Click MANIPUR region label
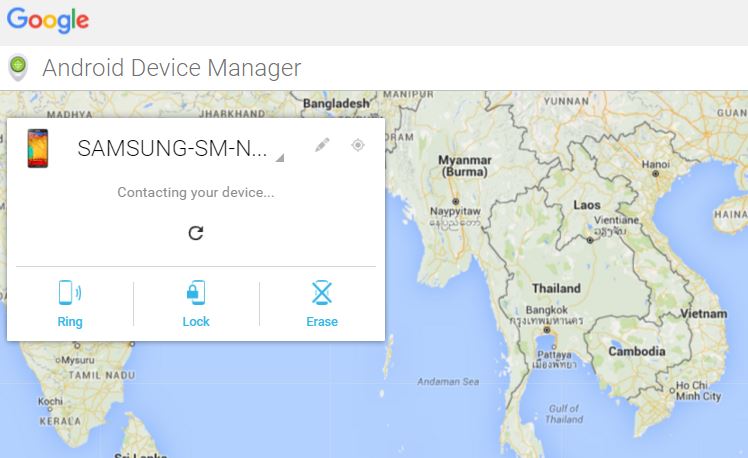 408,94
